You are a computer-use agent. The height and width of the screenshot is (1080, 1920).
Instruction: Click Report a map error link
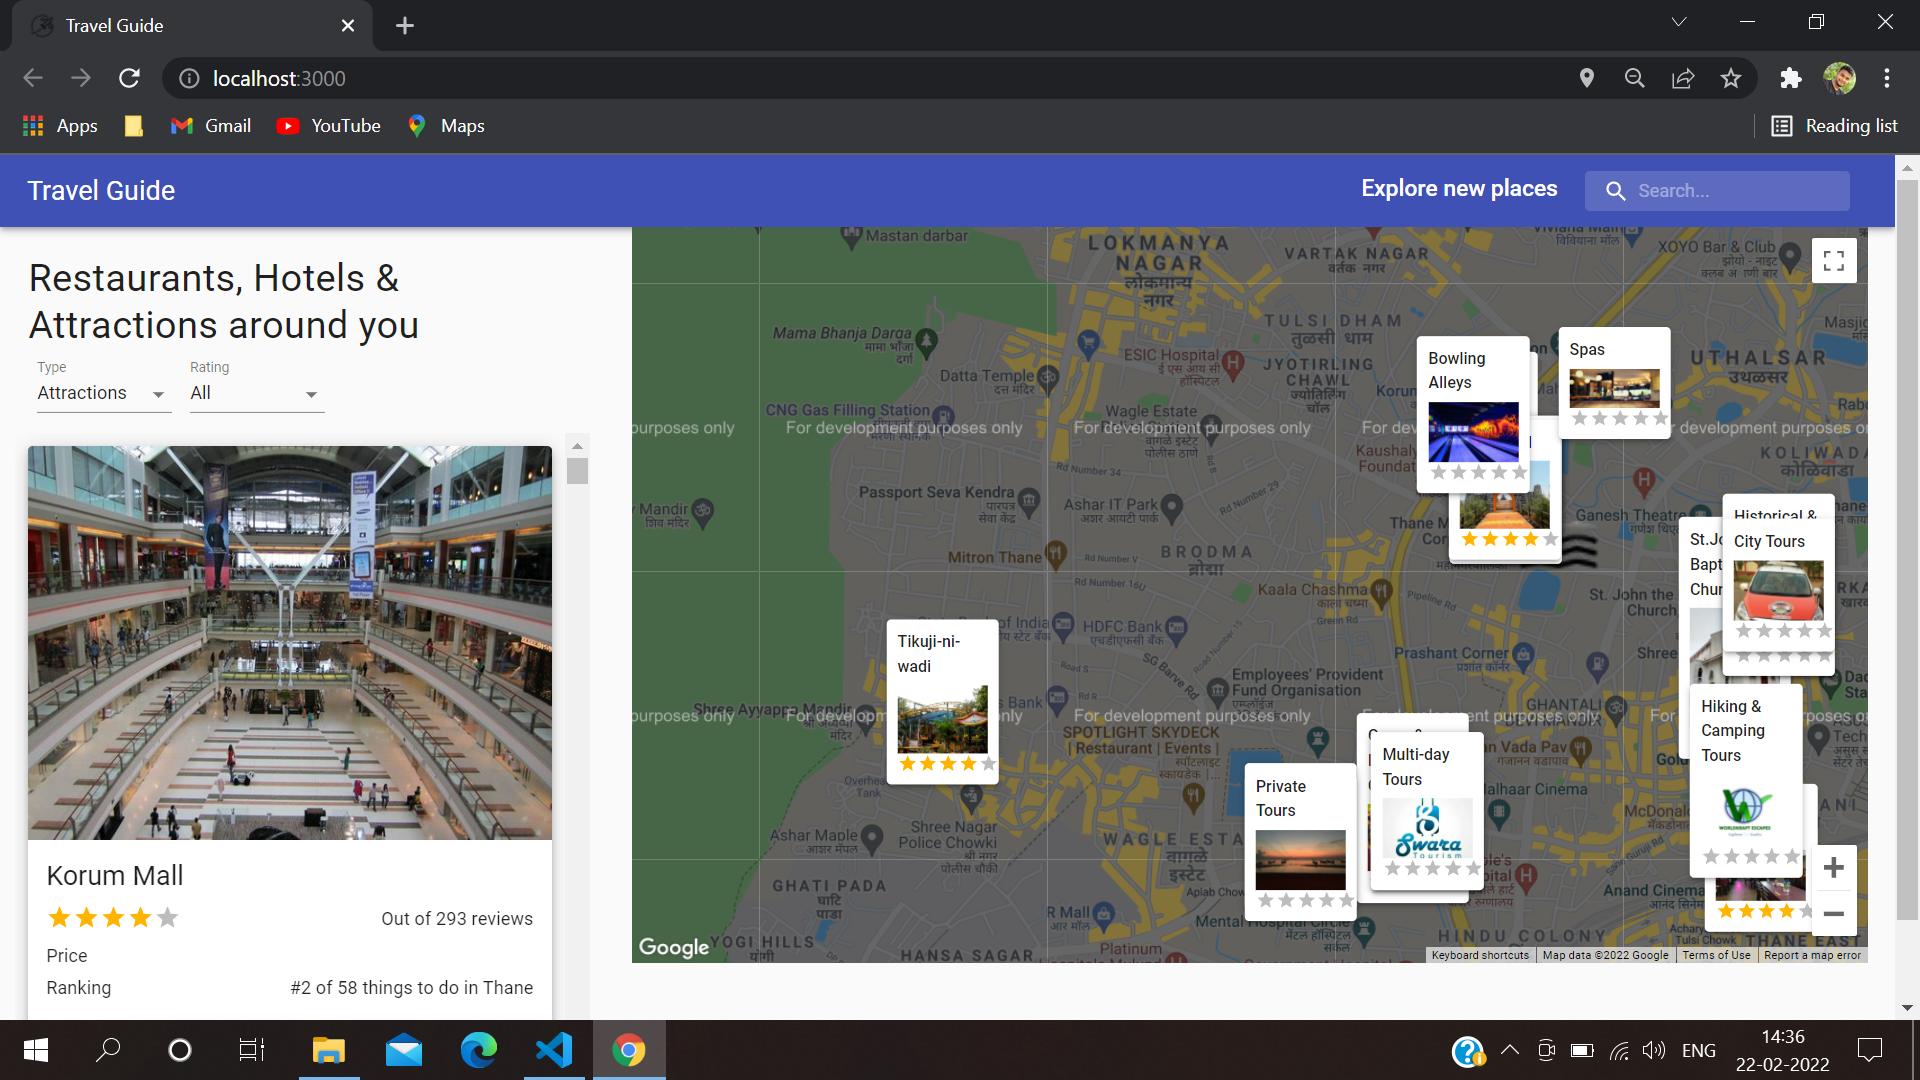coord(1812,955)
